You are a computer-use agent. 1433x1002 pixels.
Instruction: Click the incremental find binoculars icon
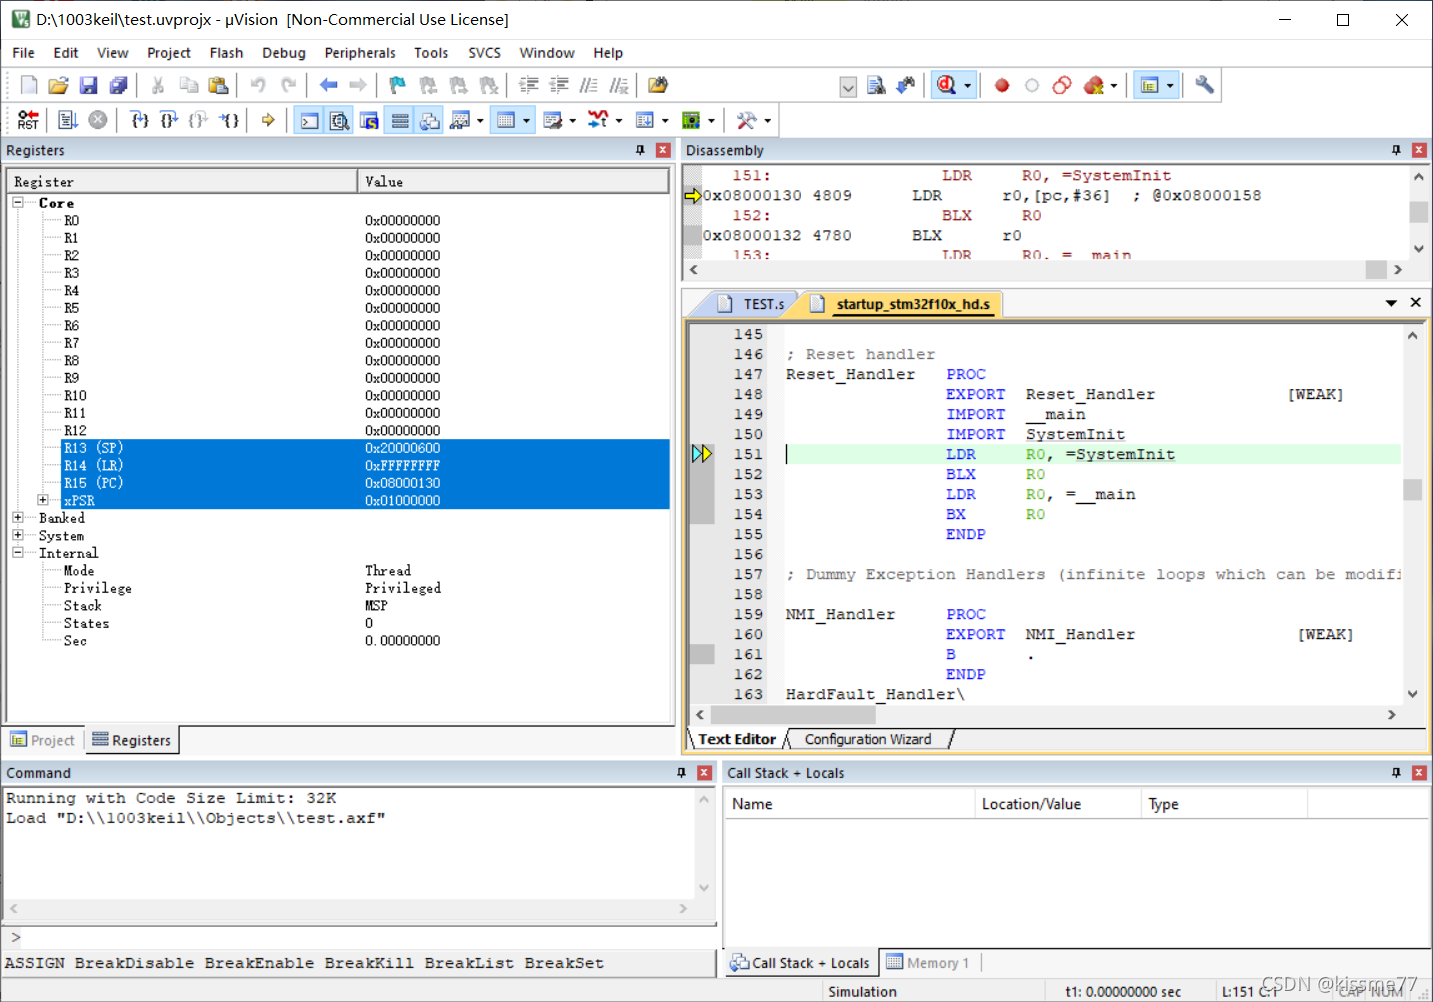click(906, 86)
